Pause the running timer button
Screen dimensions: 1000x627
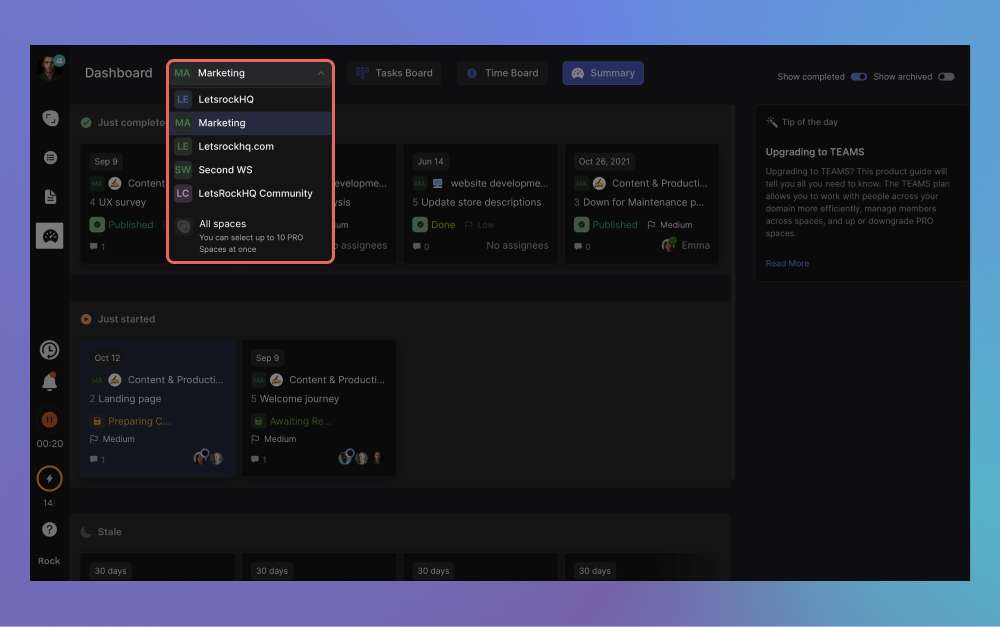click(x=49, y=420)
